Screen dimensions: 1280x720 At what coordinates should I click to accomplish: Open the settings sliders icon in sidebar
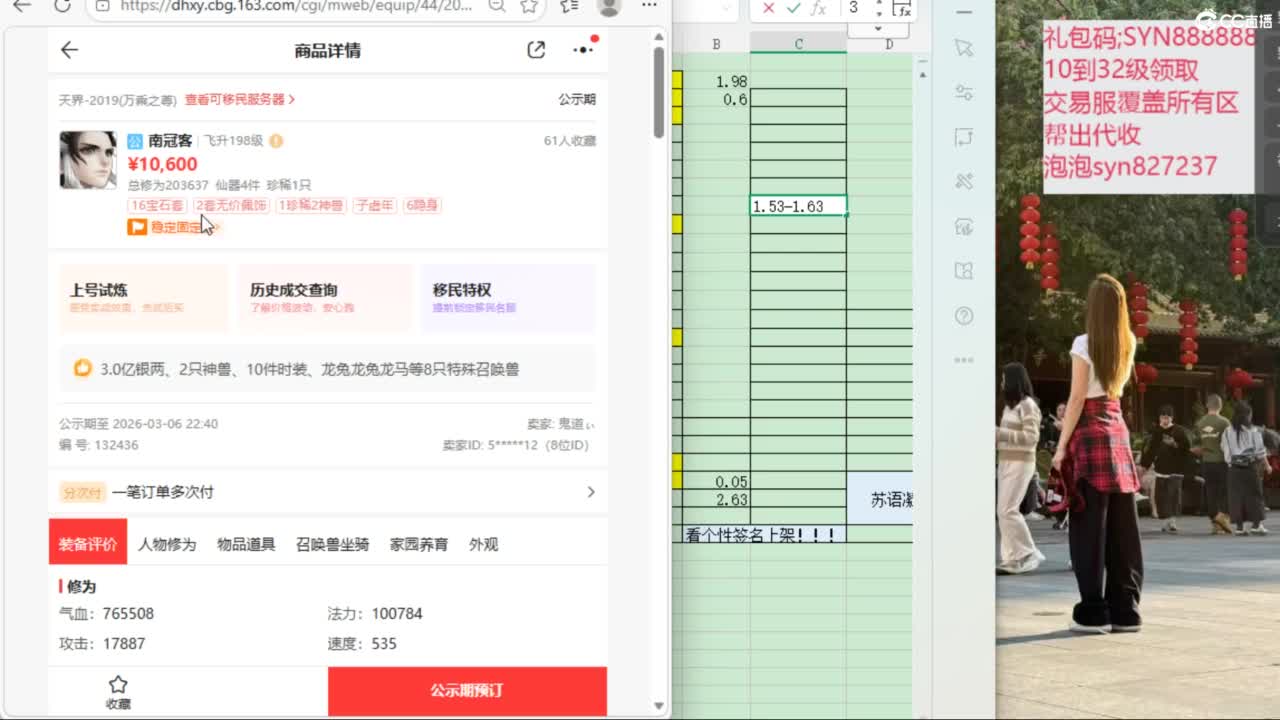coord(963,93)
